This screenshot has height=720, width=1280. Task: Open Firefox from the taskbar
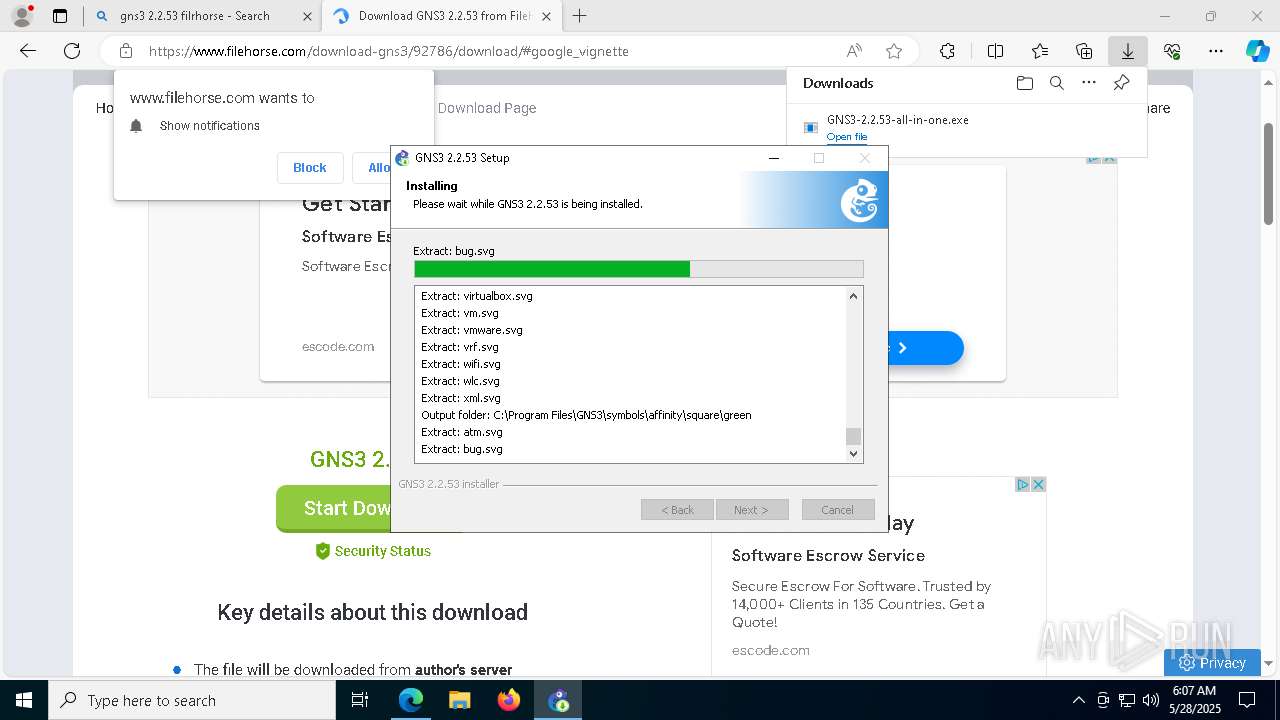coord(509,700)
